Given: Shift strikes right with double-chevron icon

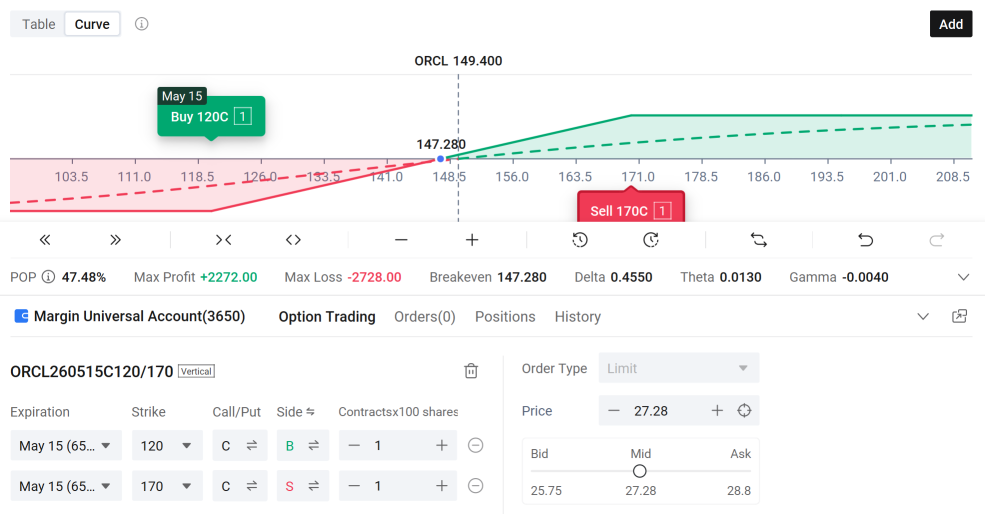Looking at the screenshot, I should coord(115,240).
